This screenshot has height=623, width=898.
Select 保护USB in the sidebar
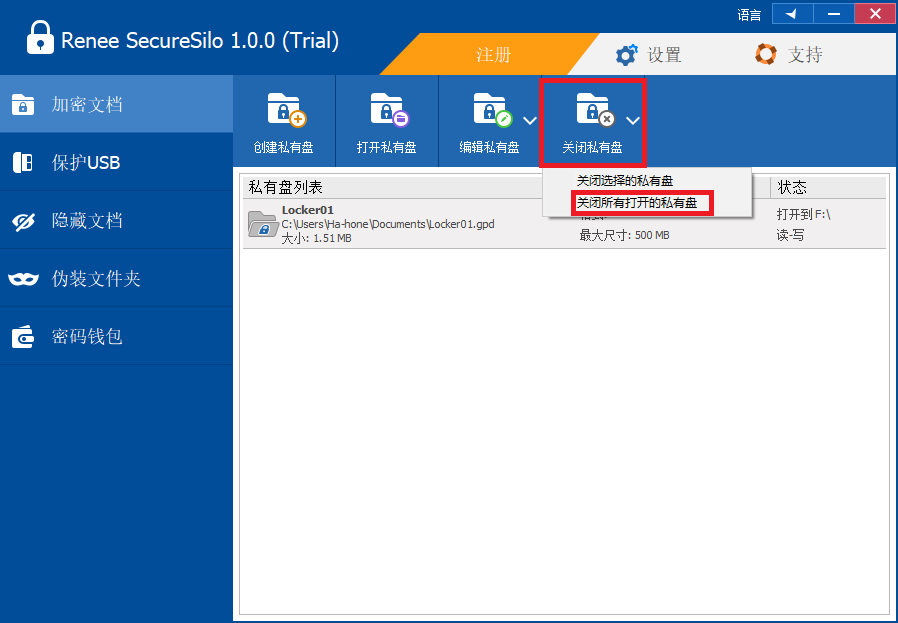click(x=116, y=162)
